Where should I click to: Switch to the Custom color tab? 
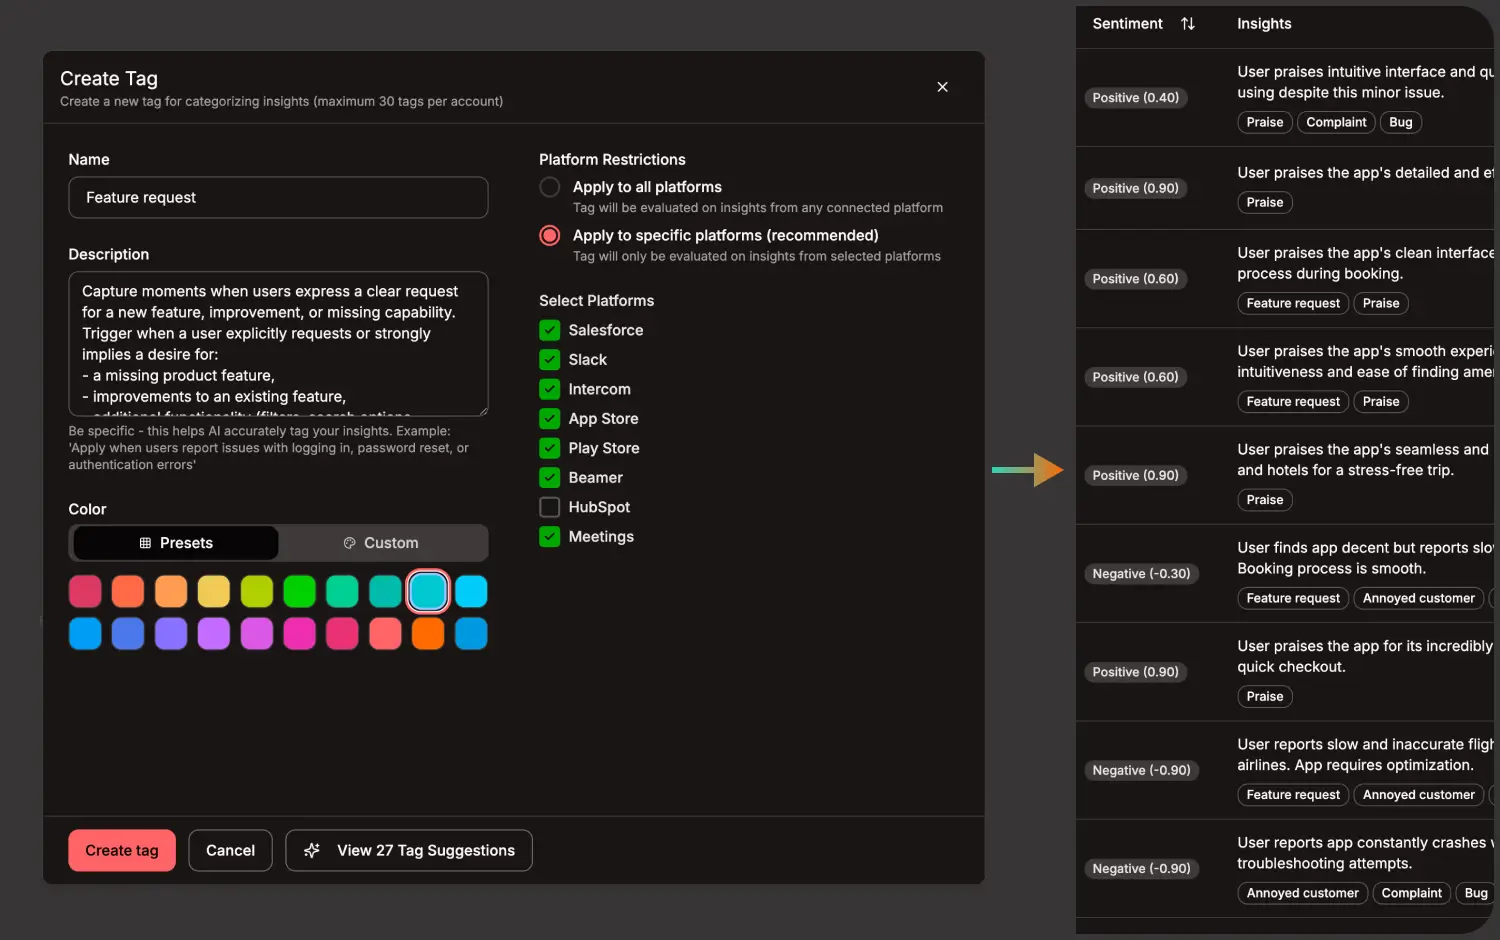(x=382, y=542)
